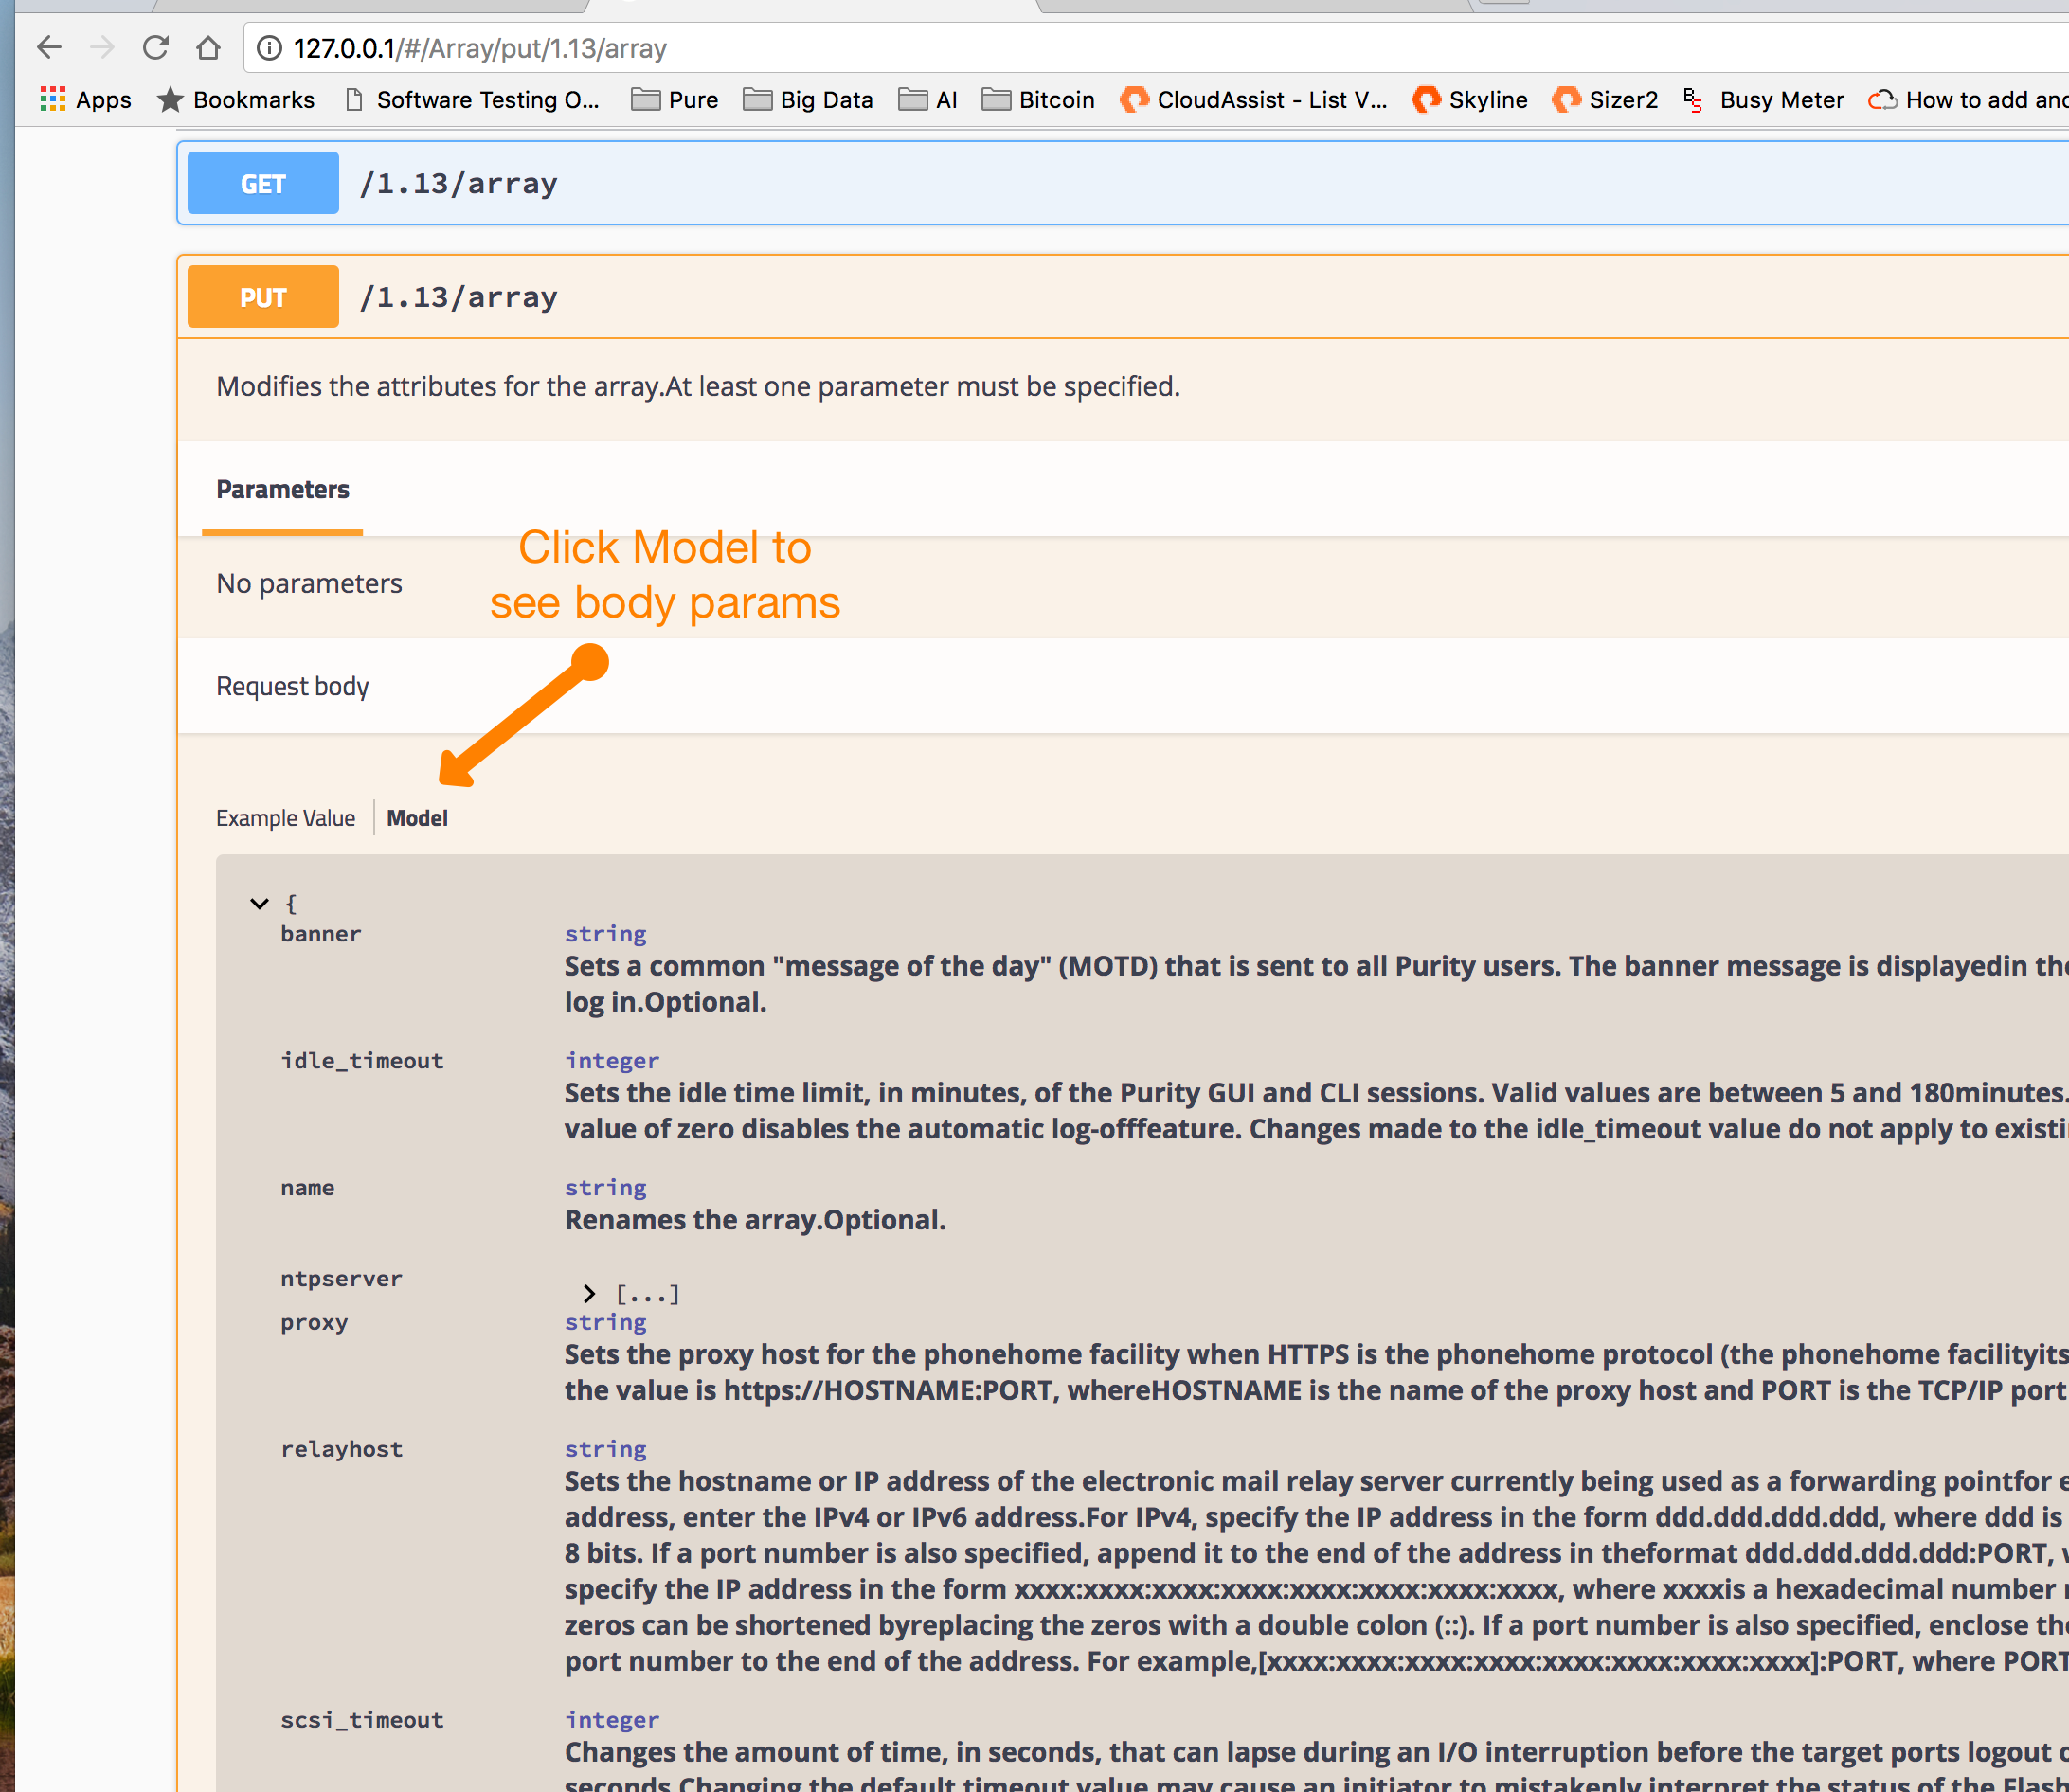The image size is (2069, 1792).
Task: Select the Model tab
Action: [419, 817]
